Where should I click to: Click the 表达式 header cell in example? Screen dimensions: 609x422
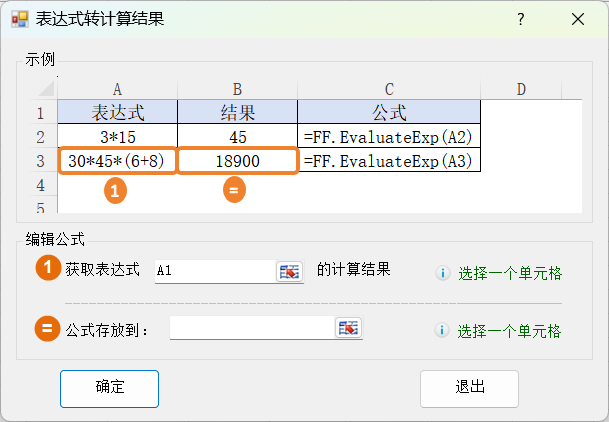[117, 112]
